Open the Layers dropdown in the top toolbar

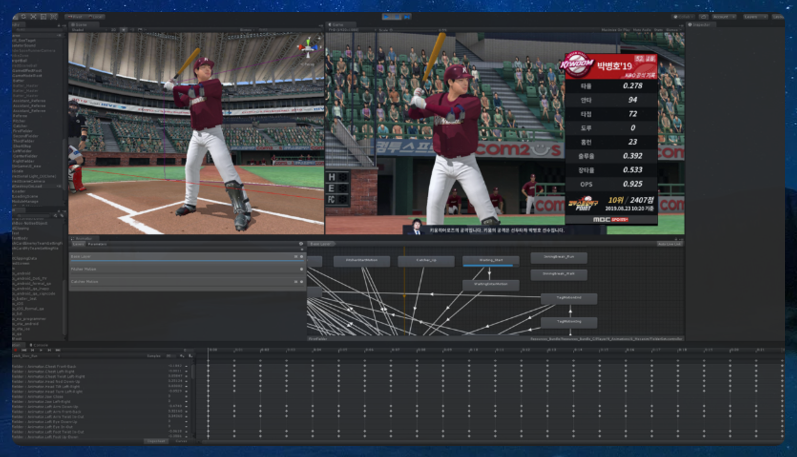755,17
